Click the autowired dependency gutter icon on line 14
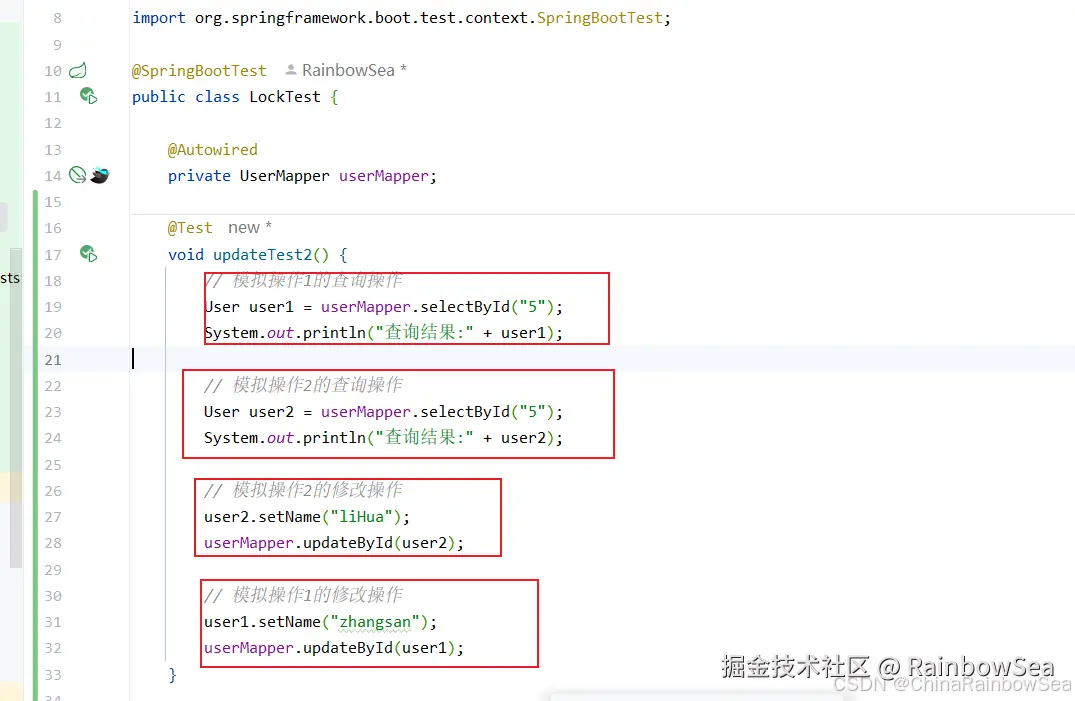 coord(78,175)
